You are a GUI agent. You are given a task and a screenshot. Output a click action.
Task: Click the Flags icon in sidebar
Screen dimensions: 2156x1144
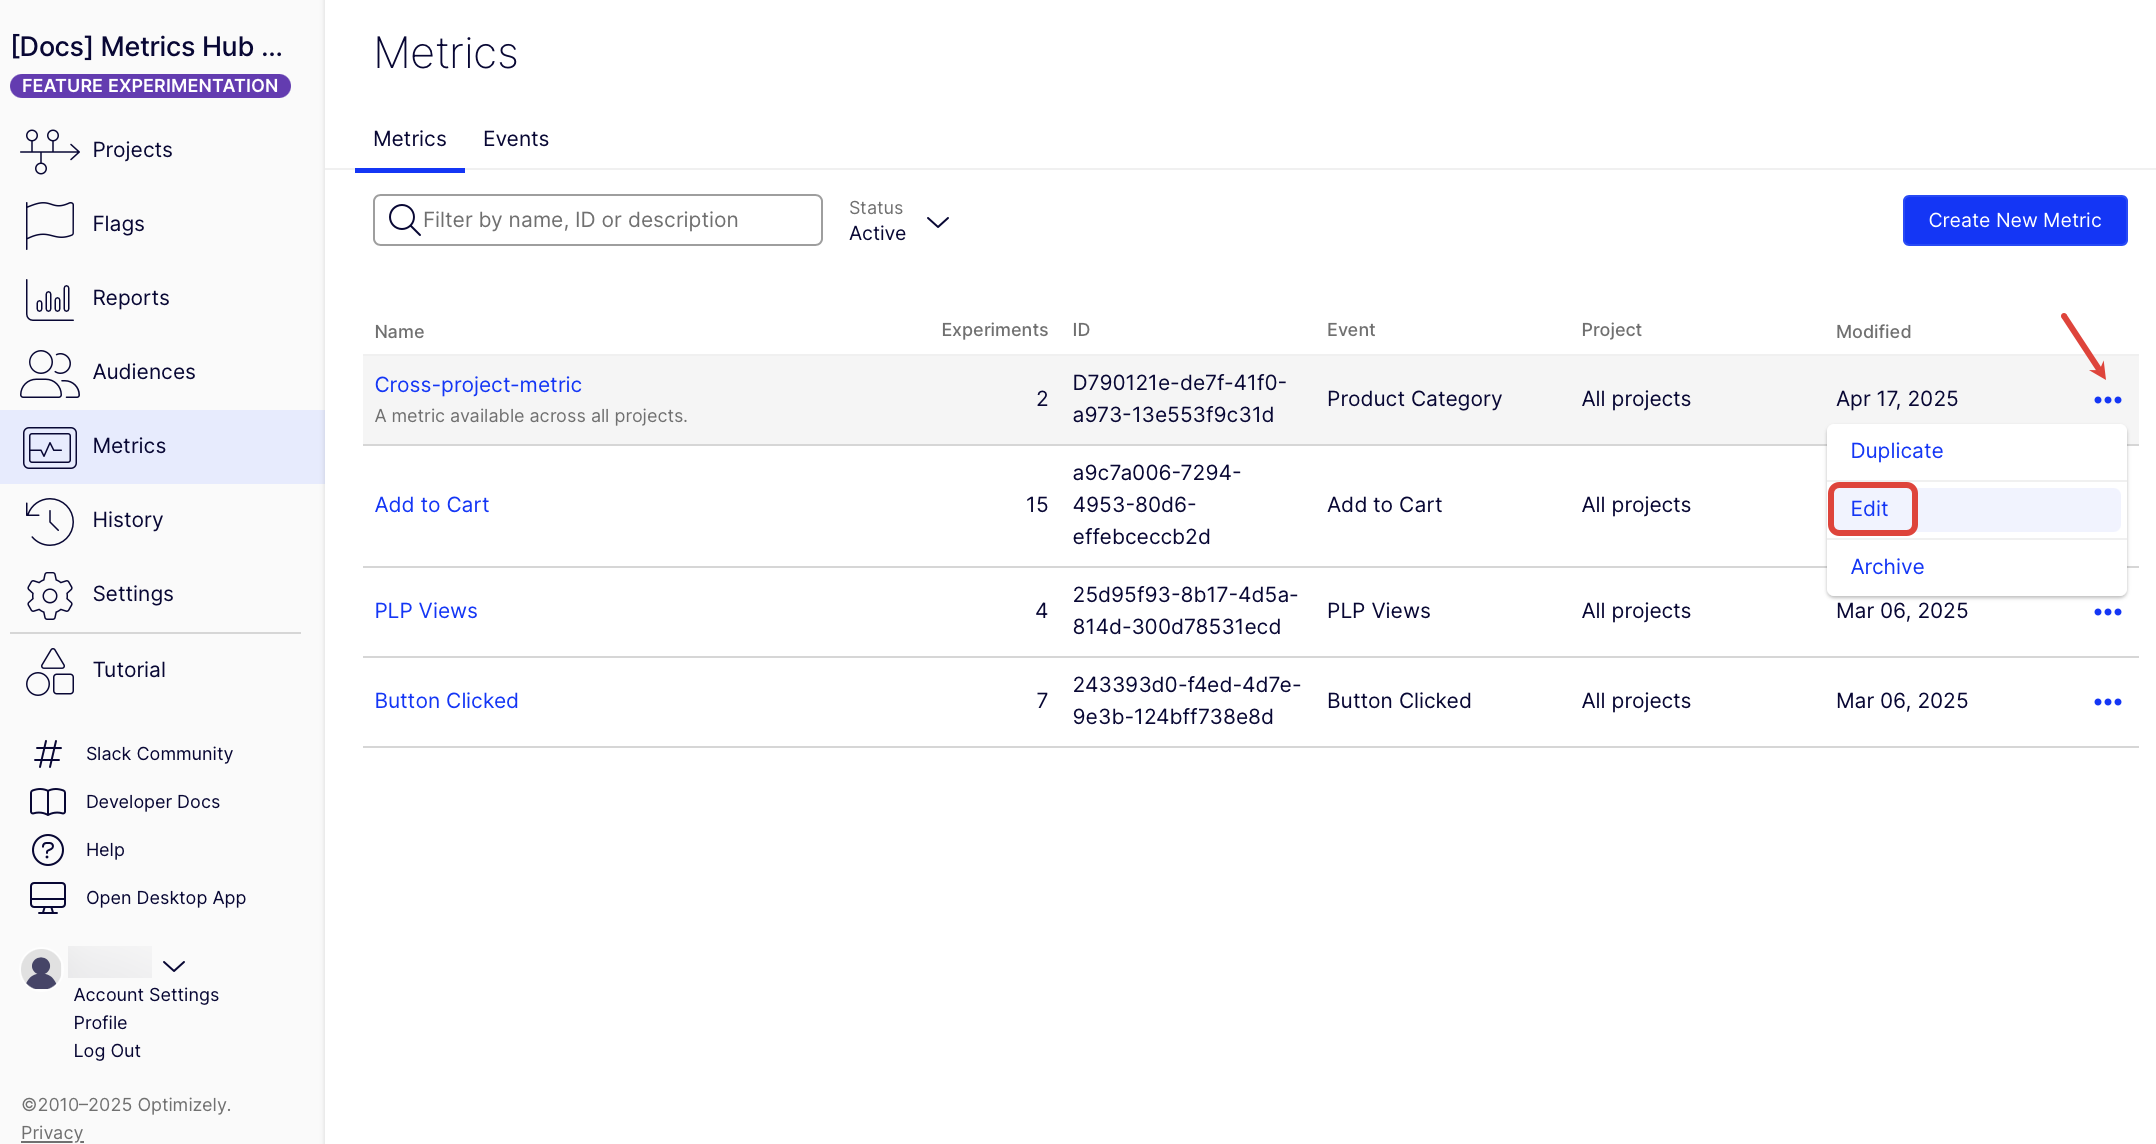(48, 224)
